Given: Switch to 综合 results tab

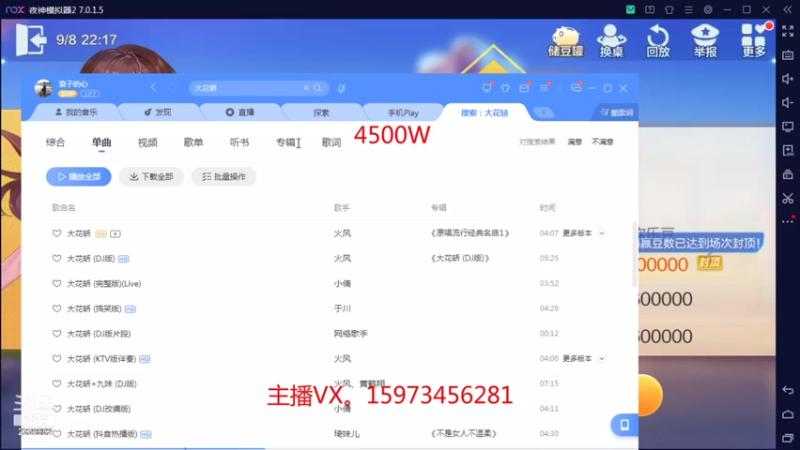Looking at the screenshot, I should pyautogui.click(x=55, y=142).
